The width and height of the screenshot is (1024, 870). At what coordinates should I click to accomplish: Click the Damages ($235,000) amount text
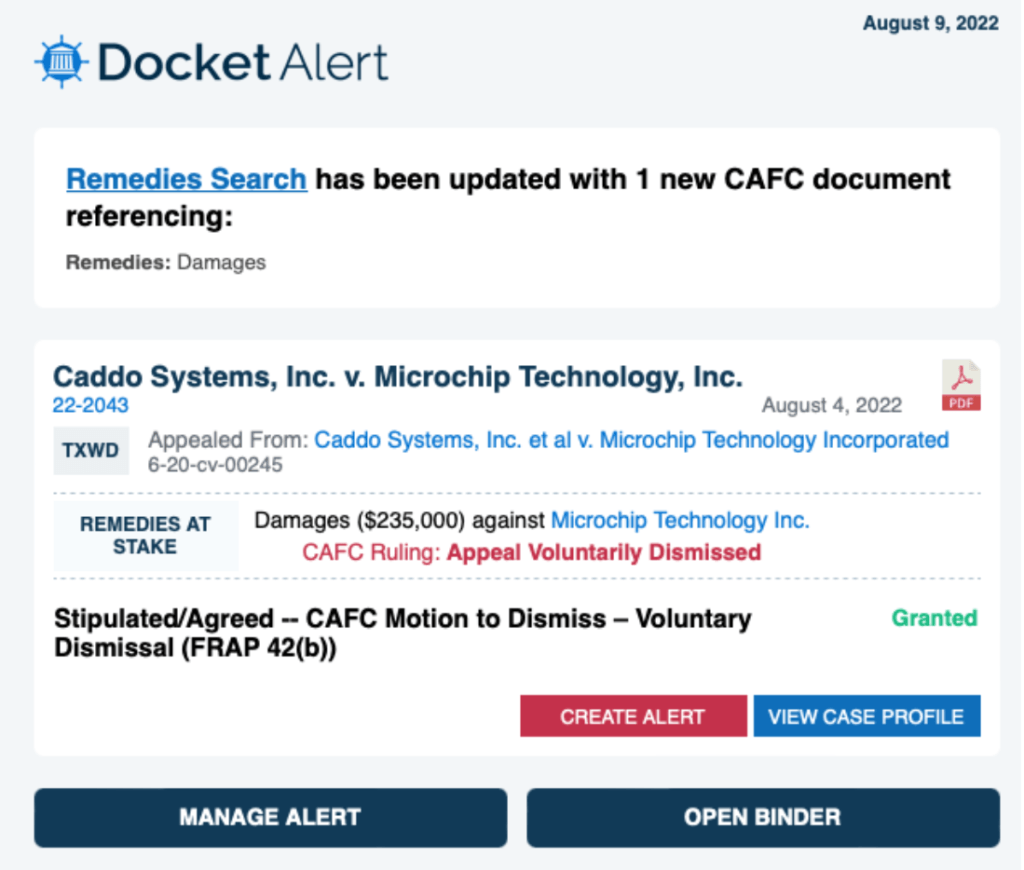[x=359, y=520]
